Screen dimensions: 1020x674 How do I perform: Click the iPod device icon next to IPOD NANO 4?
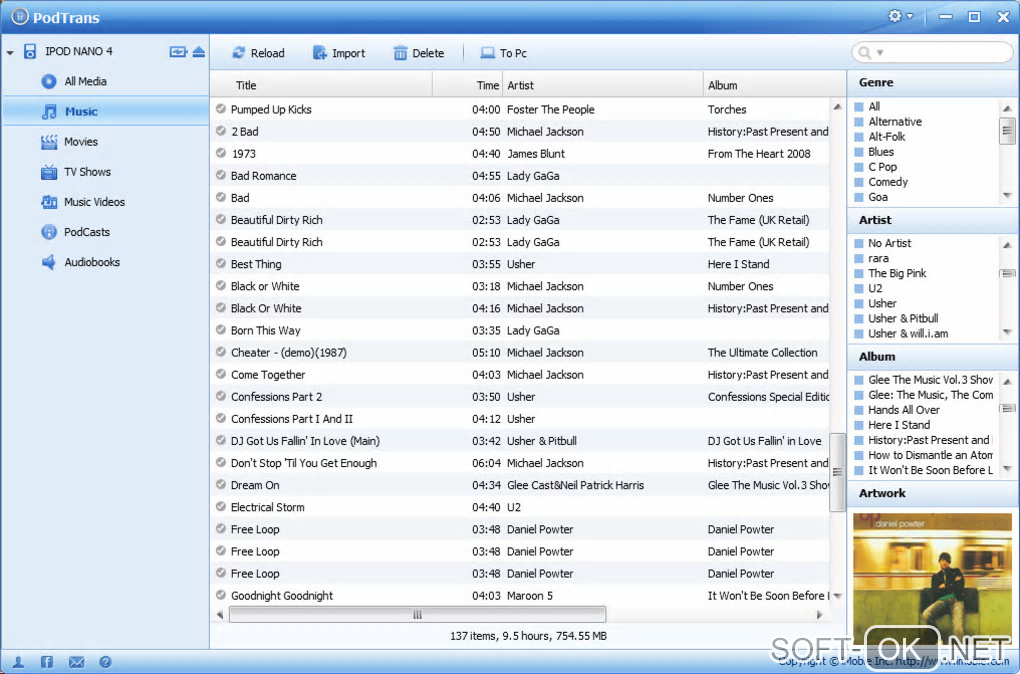pos(30,51)
